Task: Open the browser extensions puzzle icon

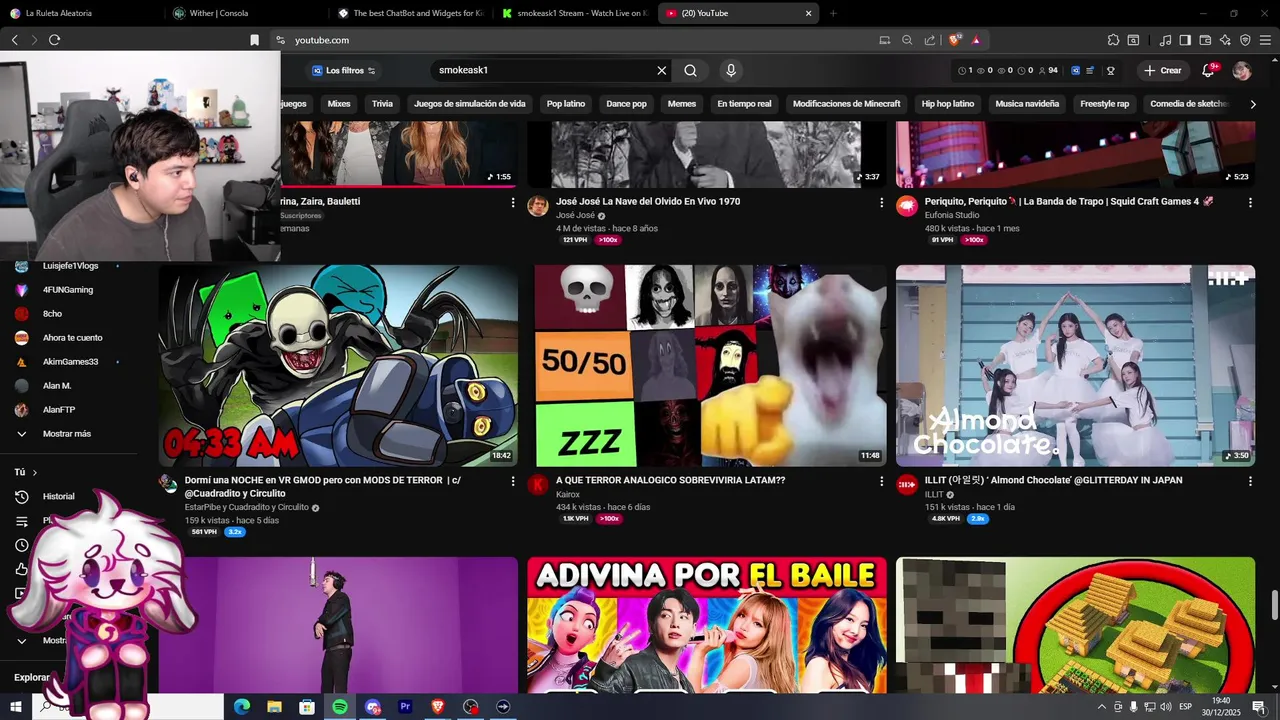Action: pyautogui.click(x=1113, y=40)
